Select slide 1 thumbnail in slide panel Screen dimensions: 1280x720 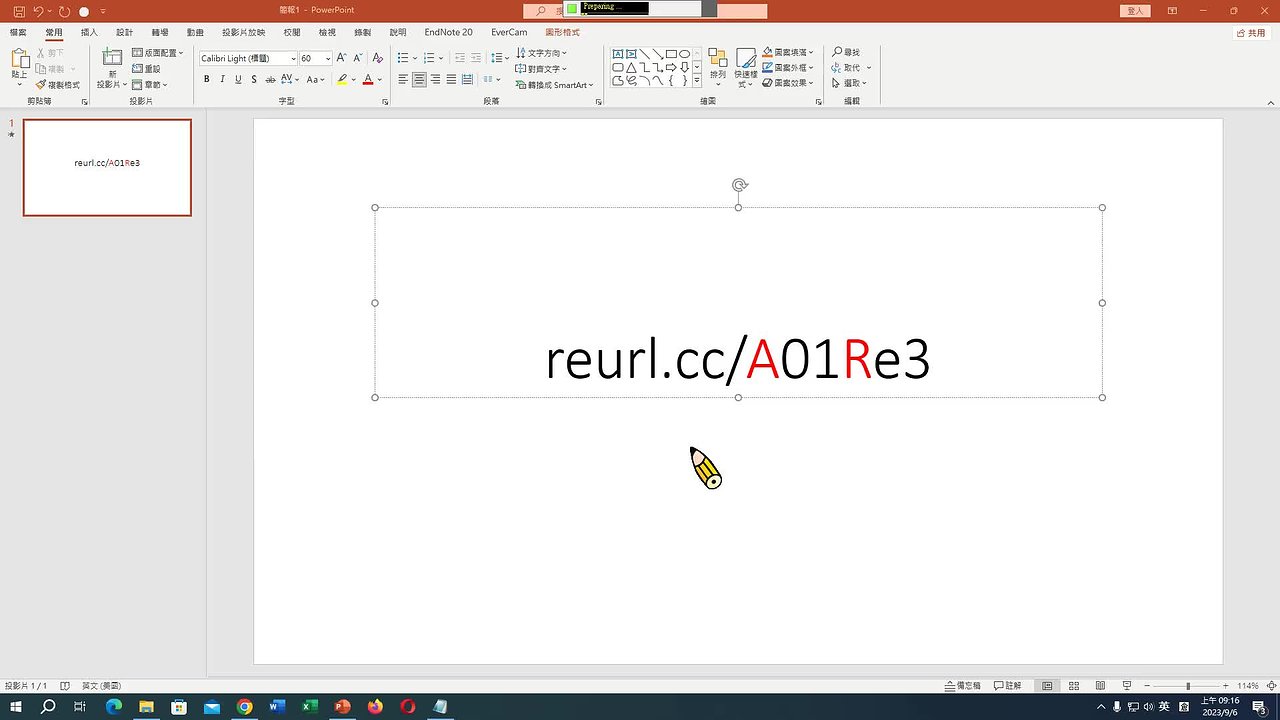107,167
